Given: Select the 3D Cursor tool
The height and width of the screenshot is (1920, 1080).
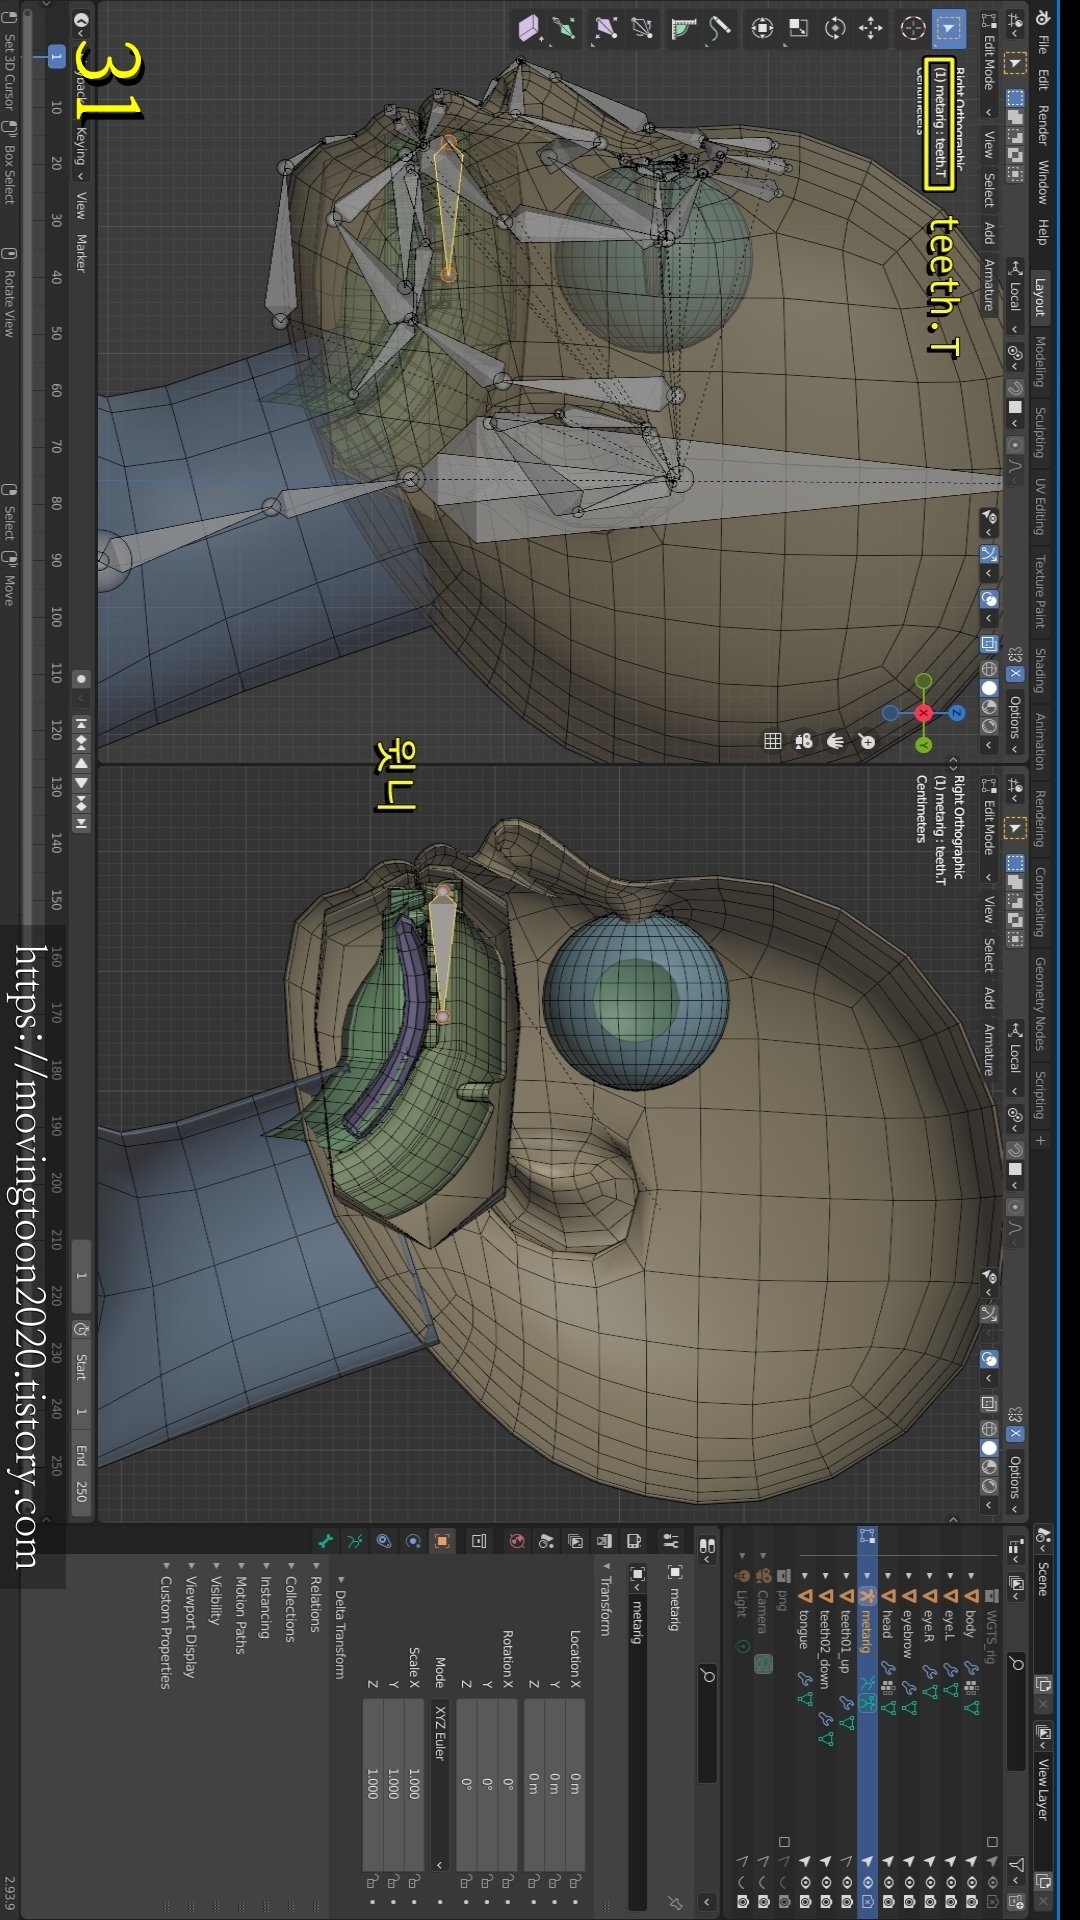Looking at the screenshot, I should click(x=913, y=28).
